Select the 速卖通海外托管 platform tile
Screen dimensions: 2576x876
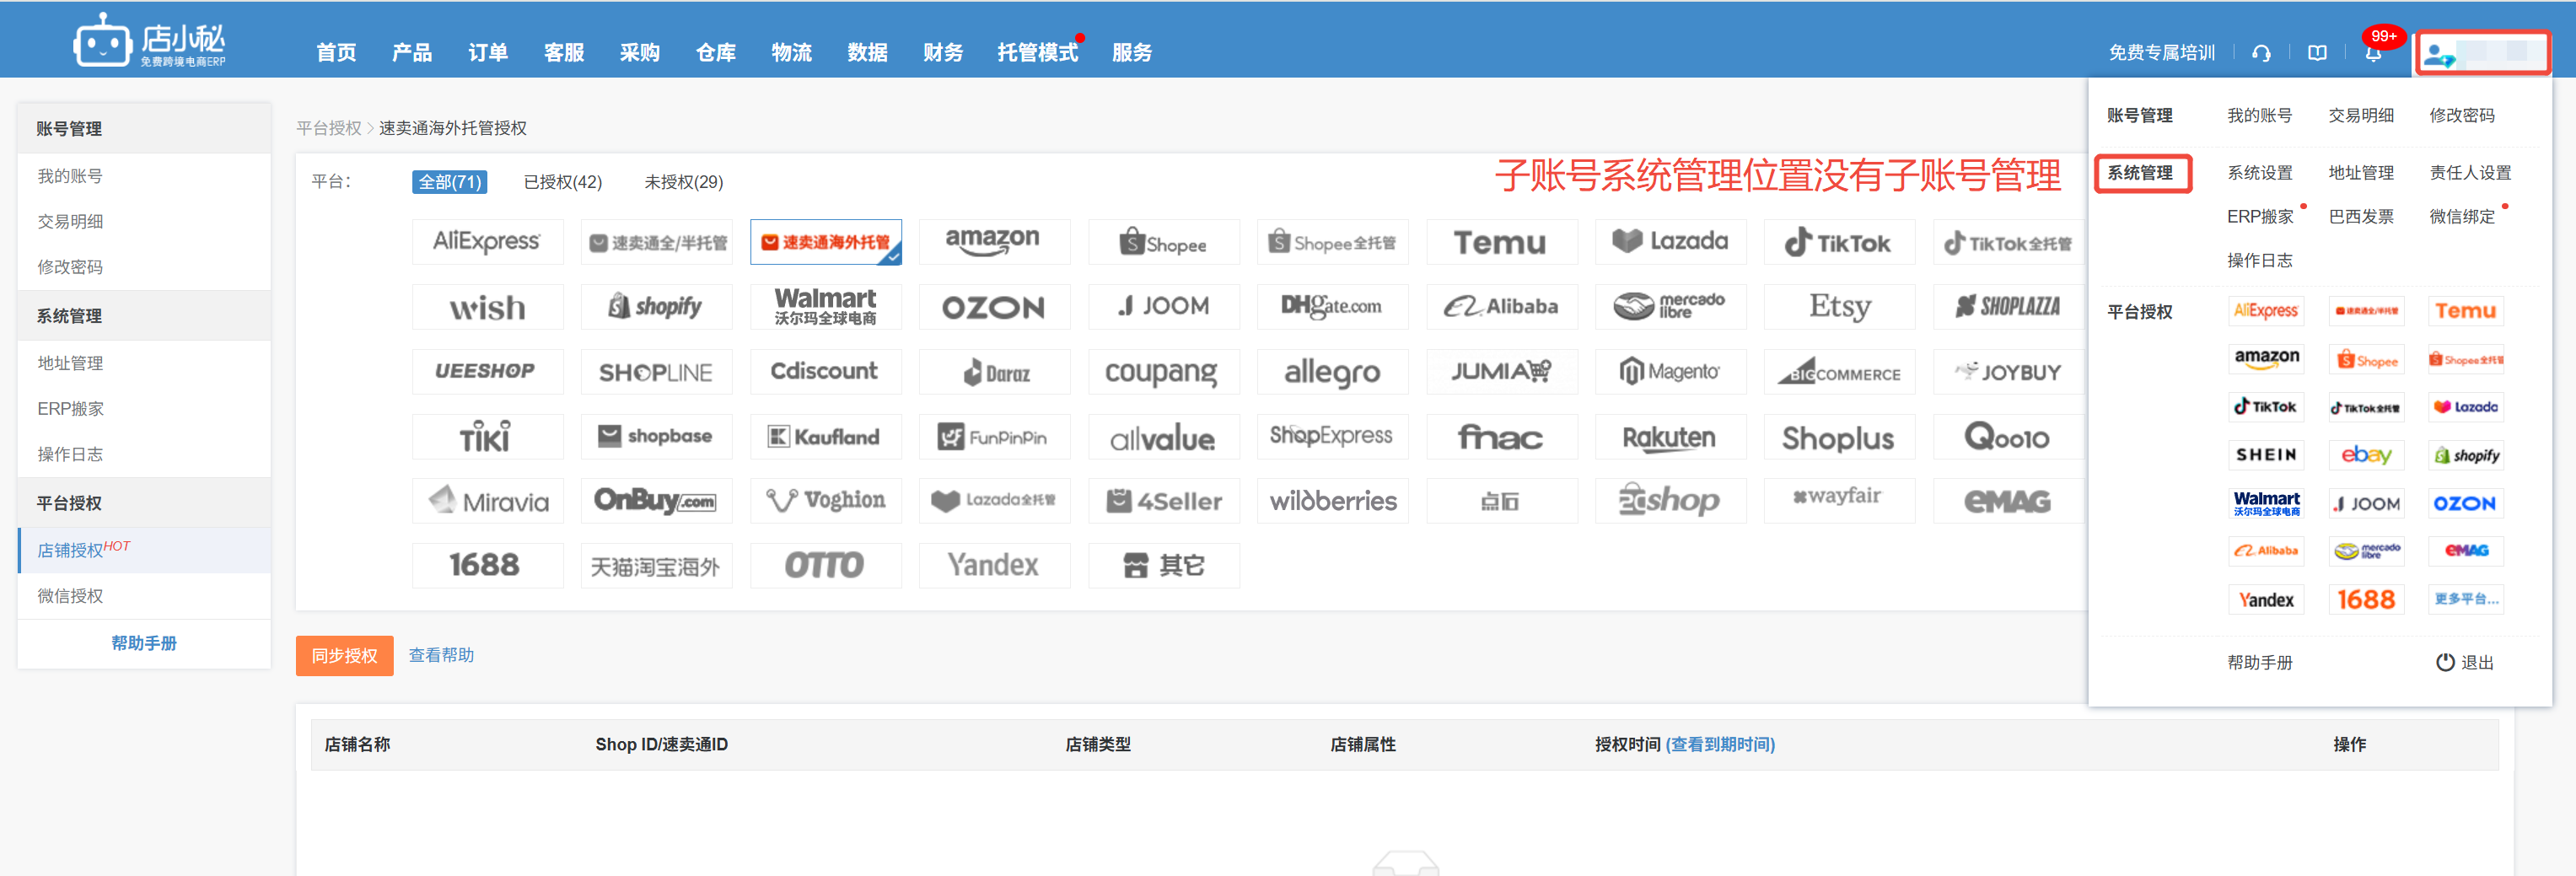point(825,242)
